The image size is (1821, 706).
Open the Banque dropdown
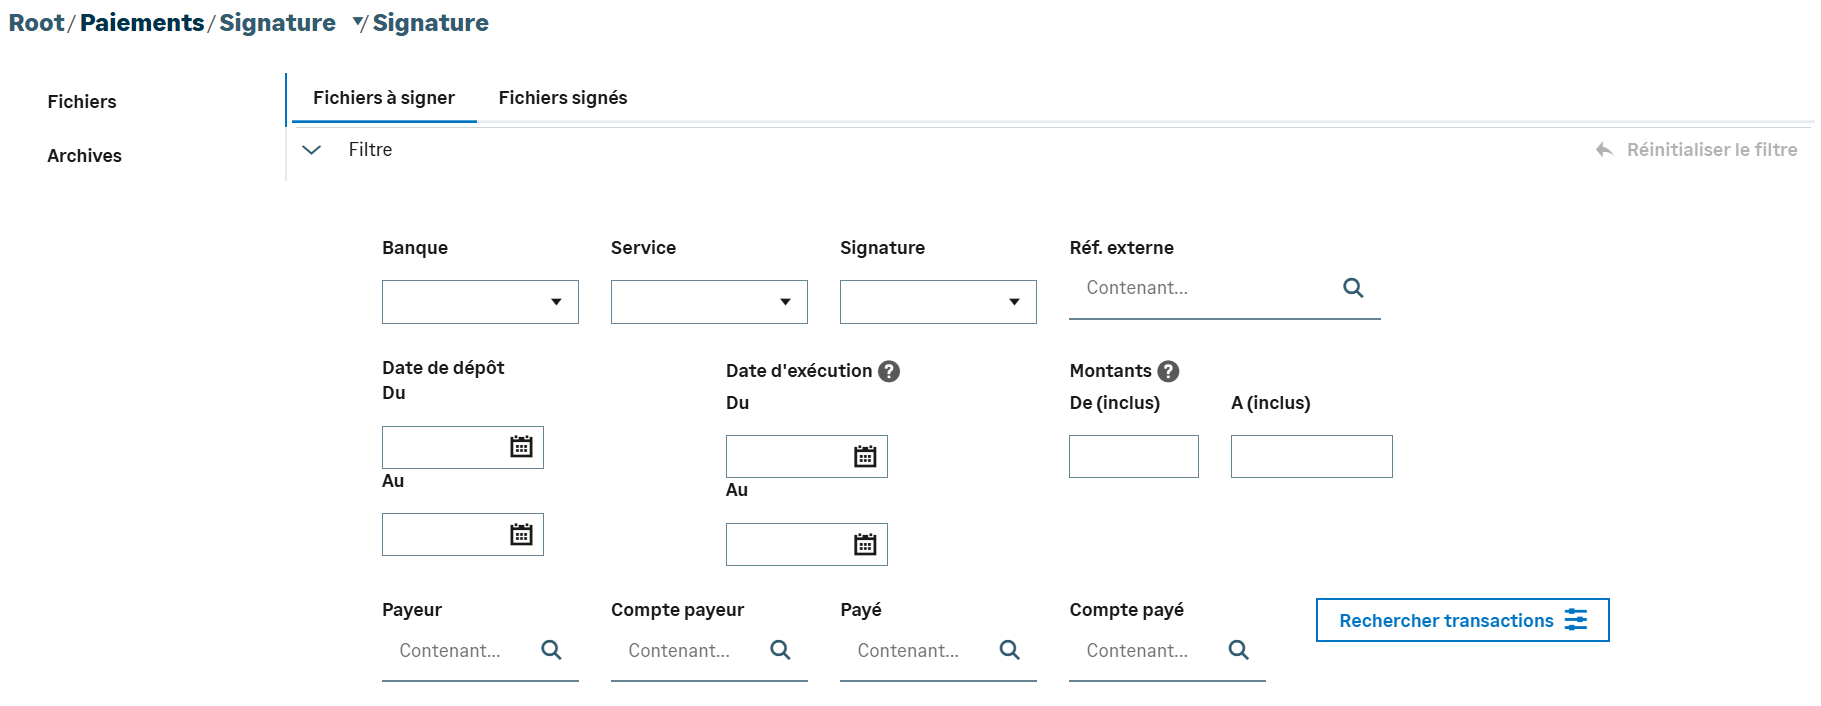point(480,302)
